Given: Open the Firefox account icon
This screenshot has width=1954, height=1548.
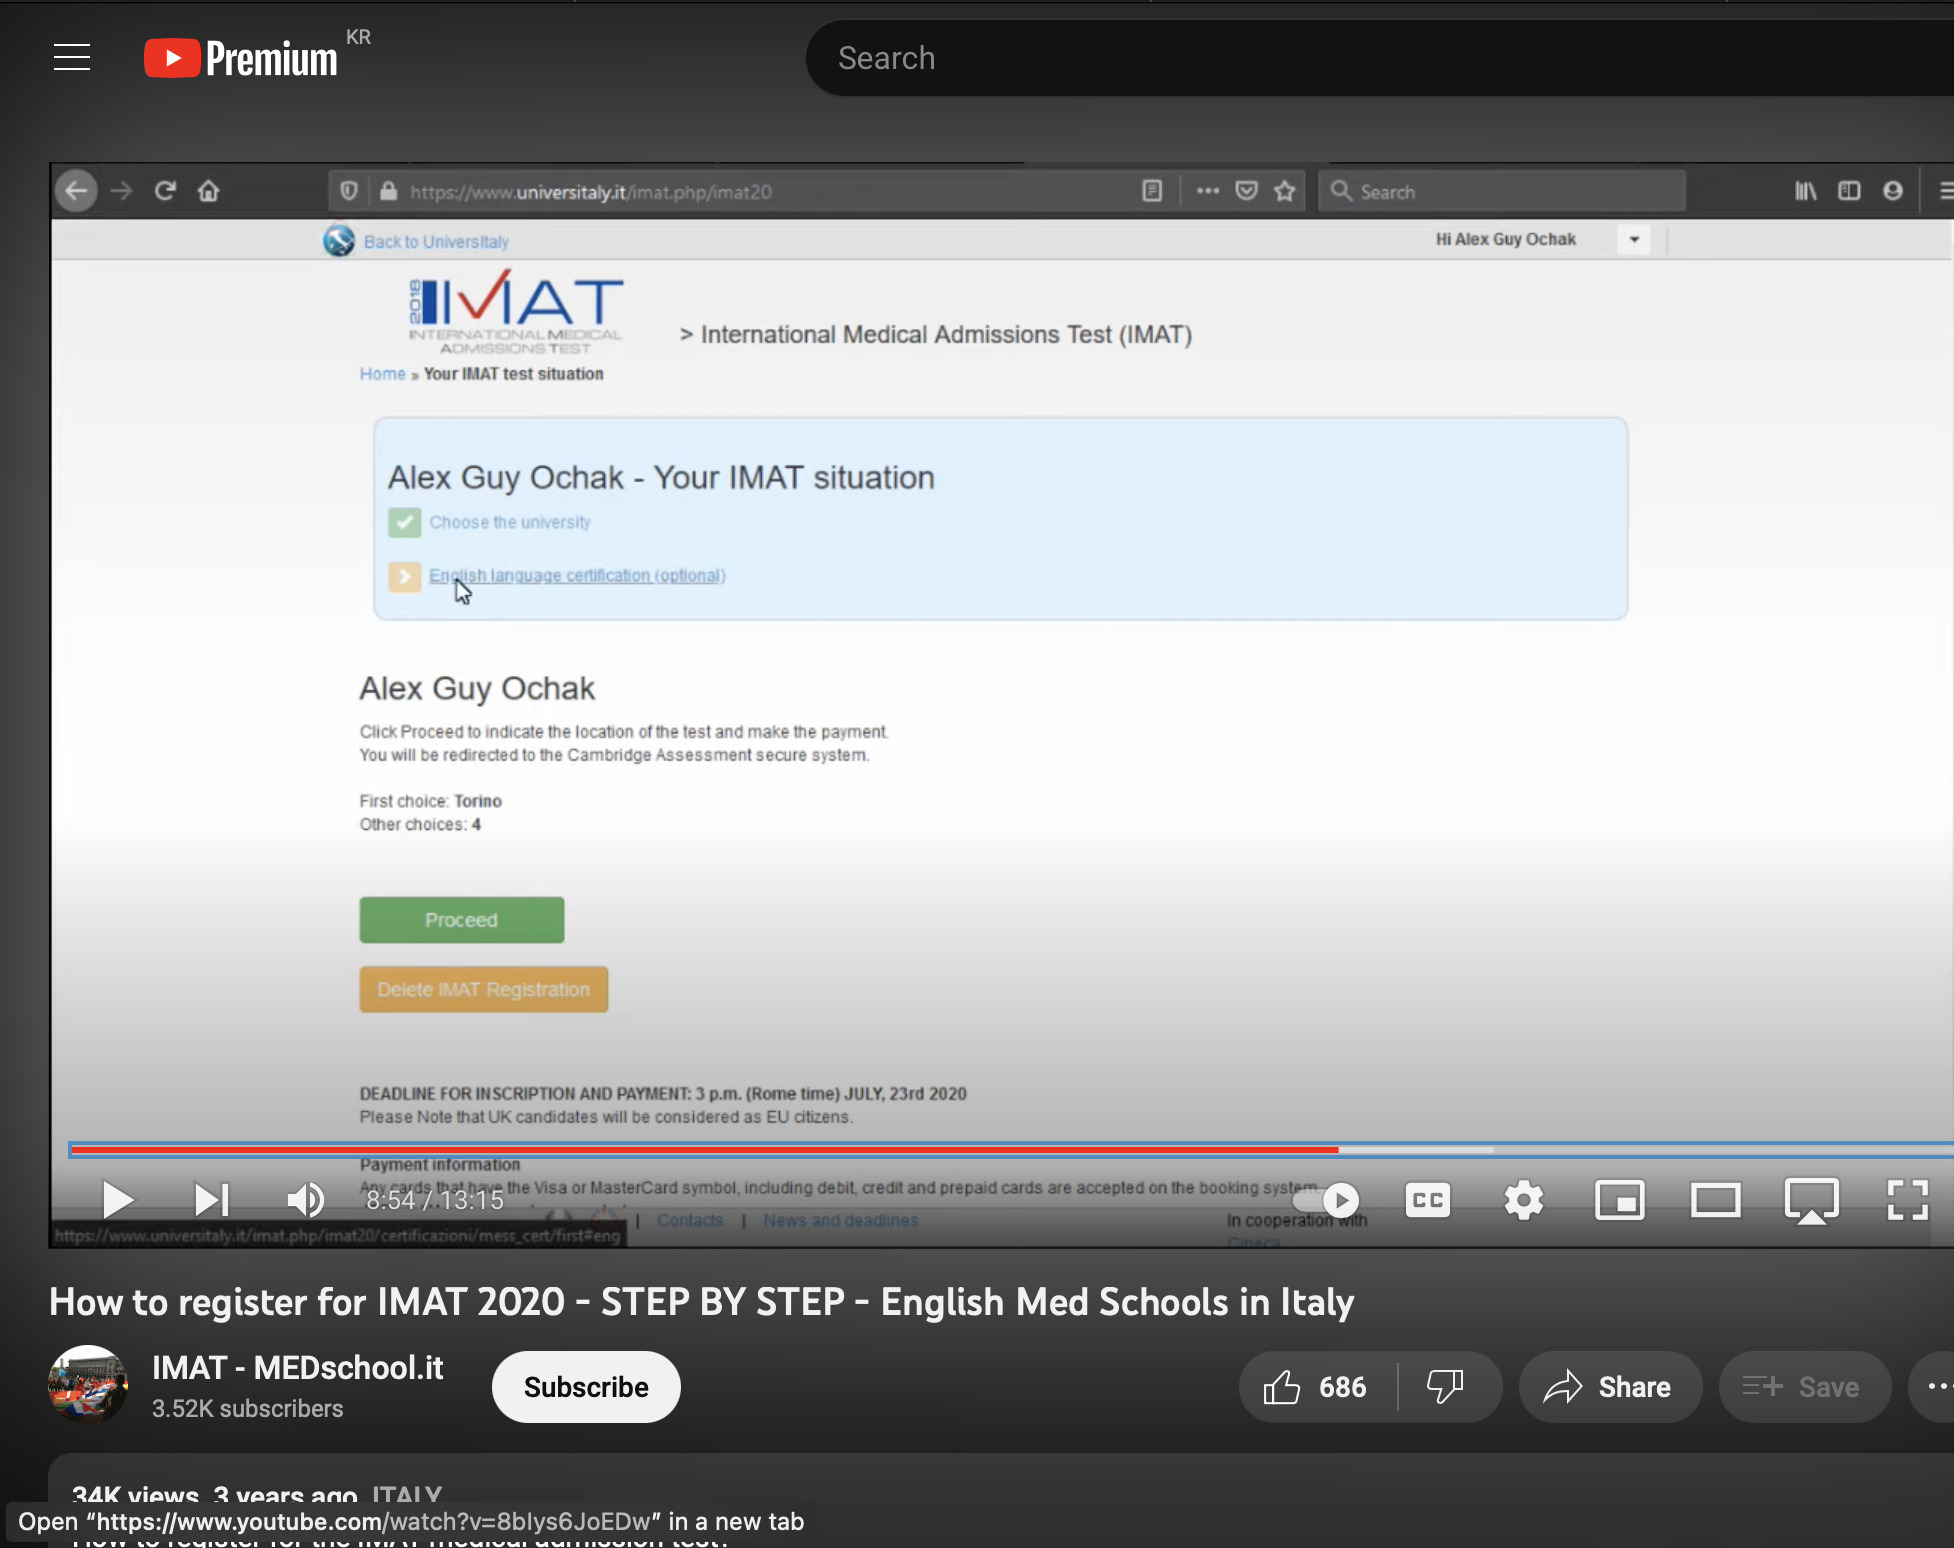Looking at the screenshot, I should pos(1893,191).
